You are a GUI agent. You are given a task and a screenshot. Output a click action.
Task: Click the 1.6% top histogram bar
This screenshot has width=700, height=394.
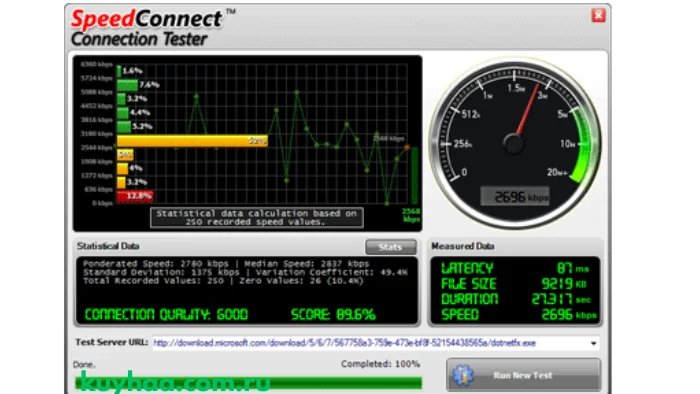pos(119,71)
